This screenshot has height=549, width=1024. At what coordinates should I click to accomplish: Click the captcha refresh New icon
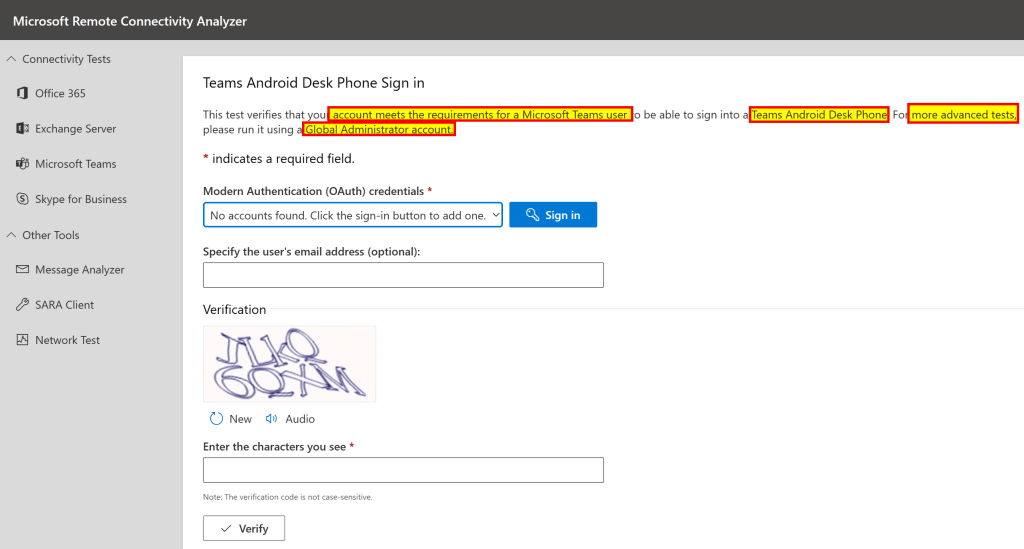(x=216, y=419)
